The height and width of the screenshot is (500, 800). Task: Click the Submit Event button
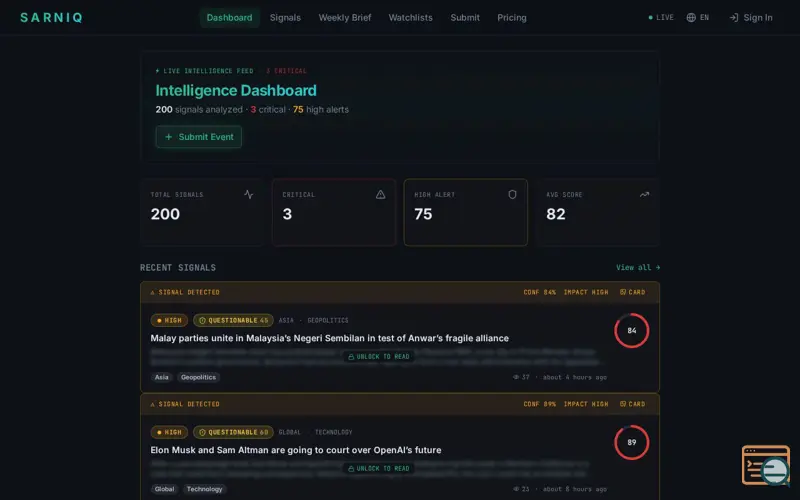click(x=198, y=137)
